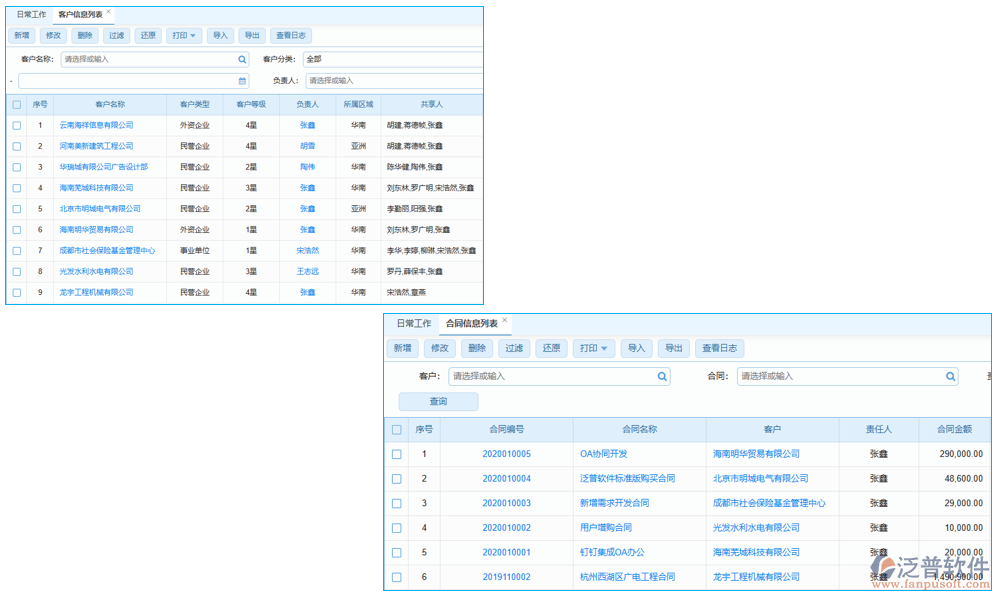
Task: Click the 查询 button
Action: pos(438,402)
